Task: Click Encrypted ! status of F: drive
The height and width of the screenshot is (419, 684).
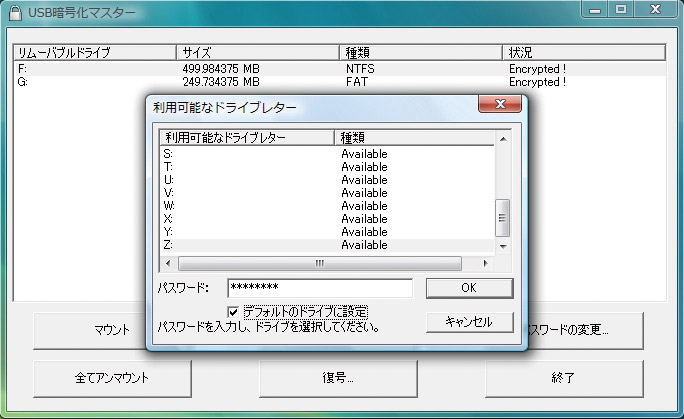Action: click(537, 69)
